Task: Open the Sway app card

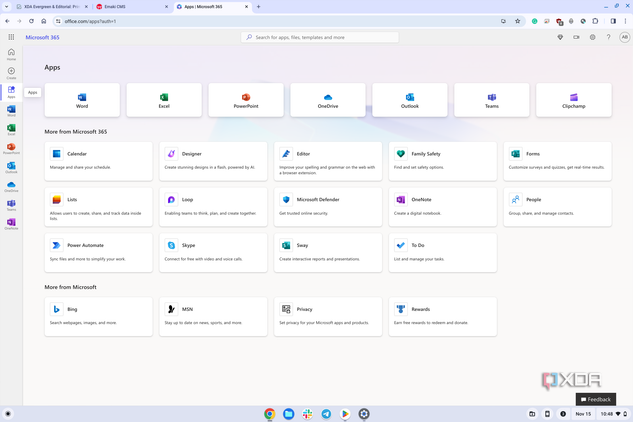Action: click(328, 252)
